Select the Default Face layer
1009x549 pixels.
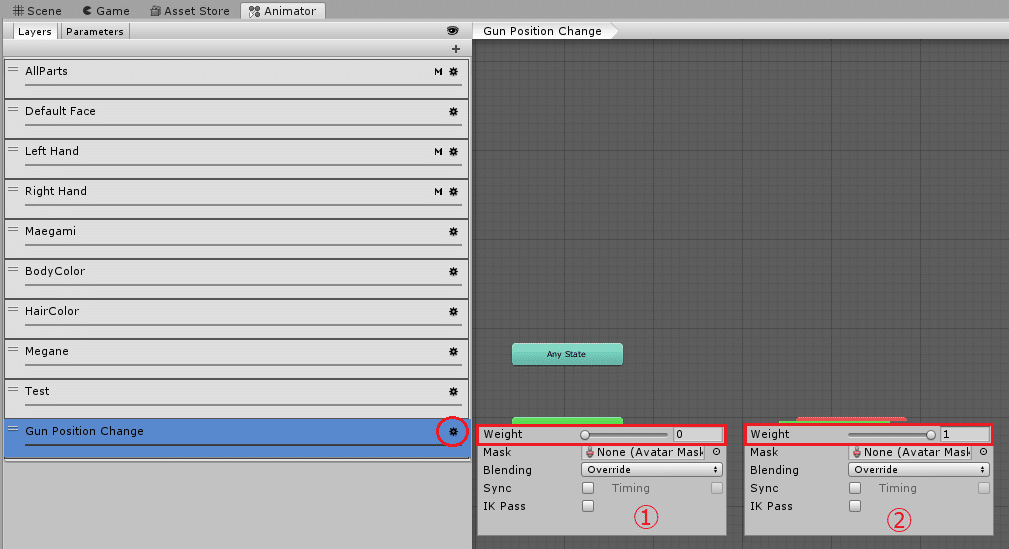[x=236, y=118]
